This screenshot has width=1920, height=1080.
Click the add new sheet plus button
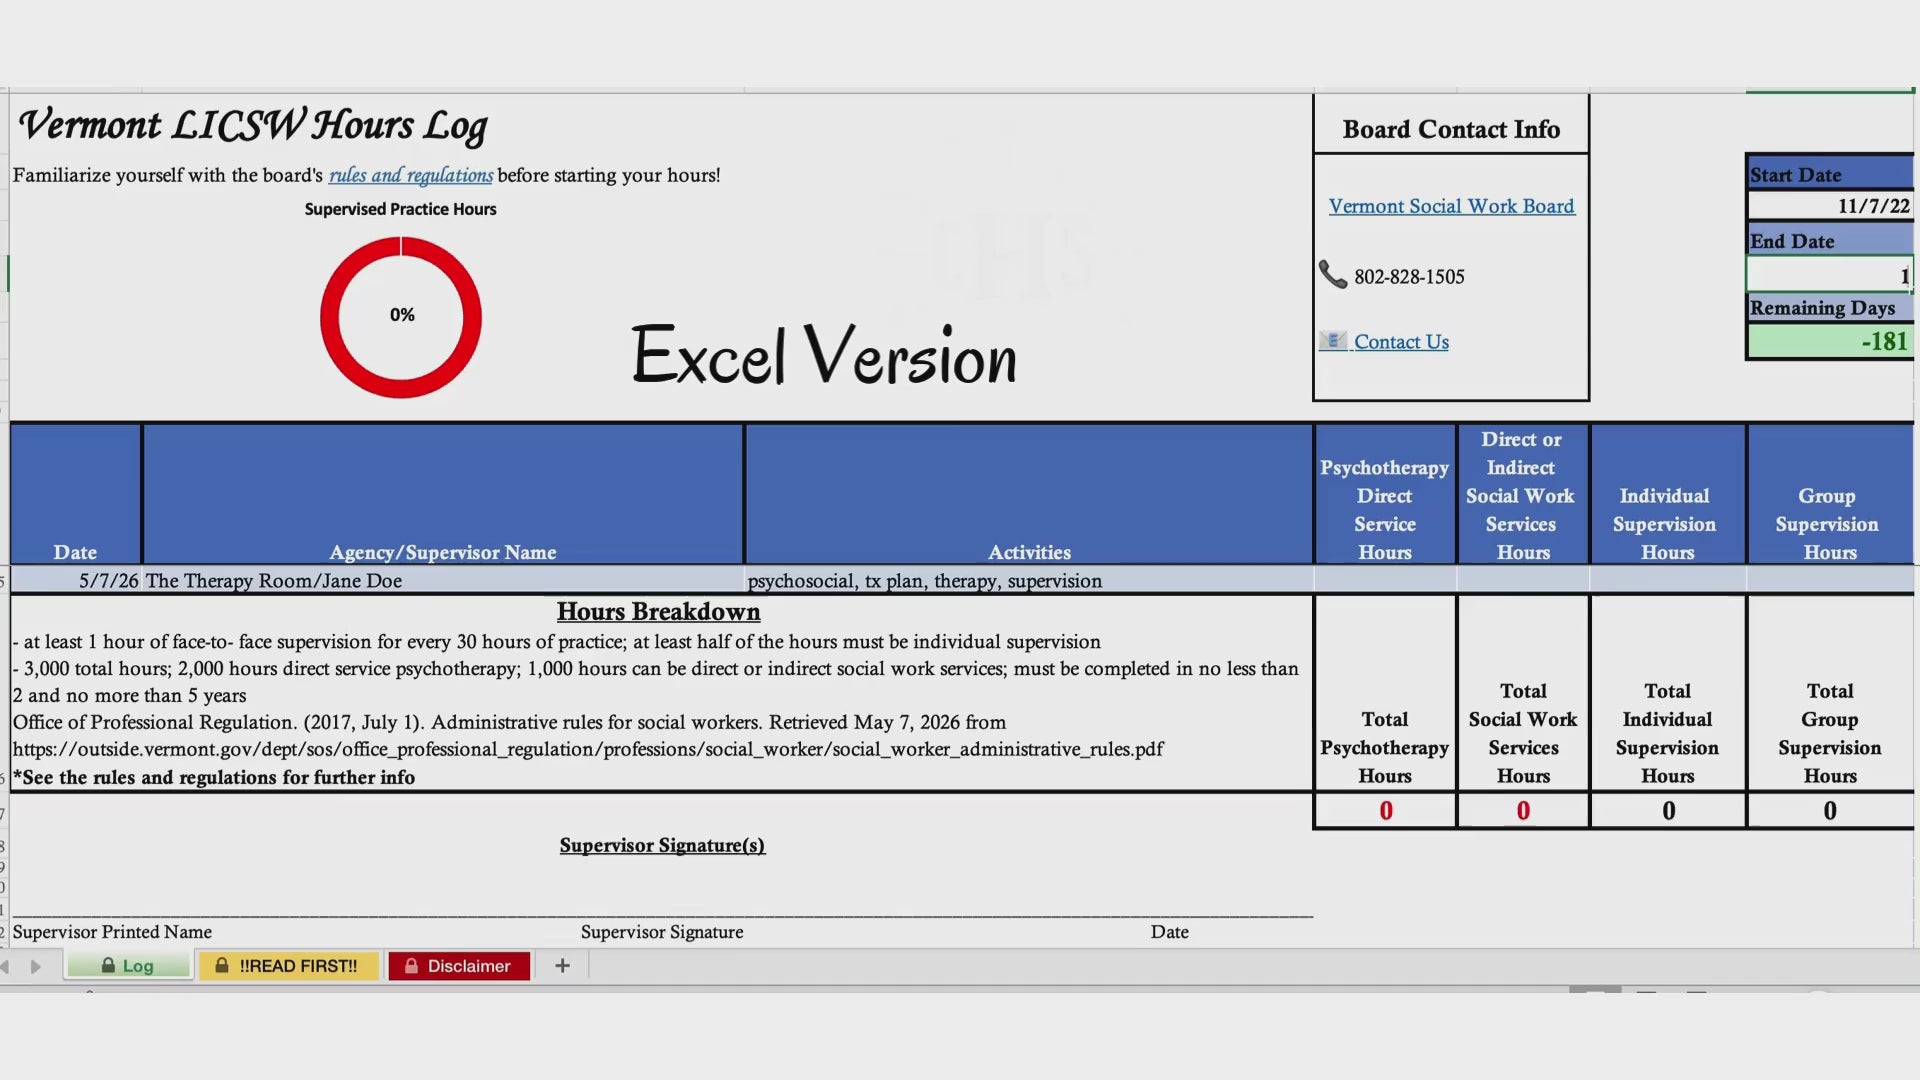pyautogui.click(x=562, y=966)
